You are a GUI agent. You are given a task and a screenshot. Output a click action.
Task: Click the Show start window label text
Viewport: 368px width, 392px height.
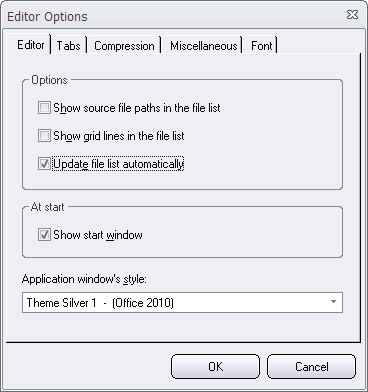pos(98,235)
